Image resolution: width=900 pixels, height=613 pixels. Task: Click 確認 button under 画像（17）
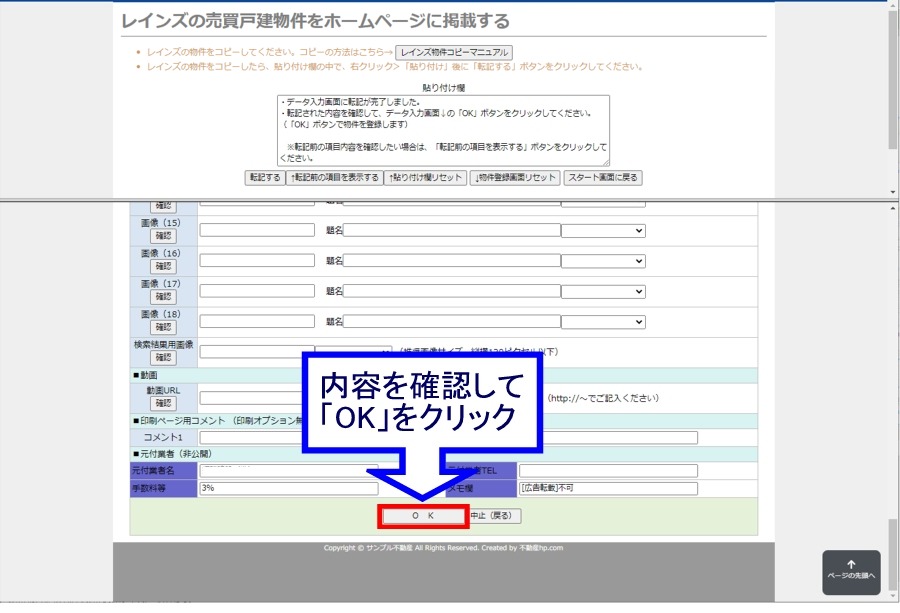[163, 297]
